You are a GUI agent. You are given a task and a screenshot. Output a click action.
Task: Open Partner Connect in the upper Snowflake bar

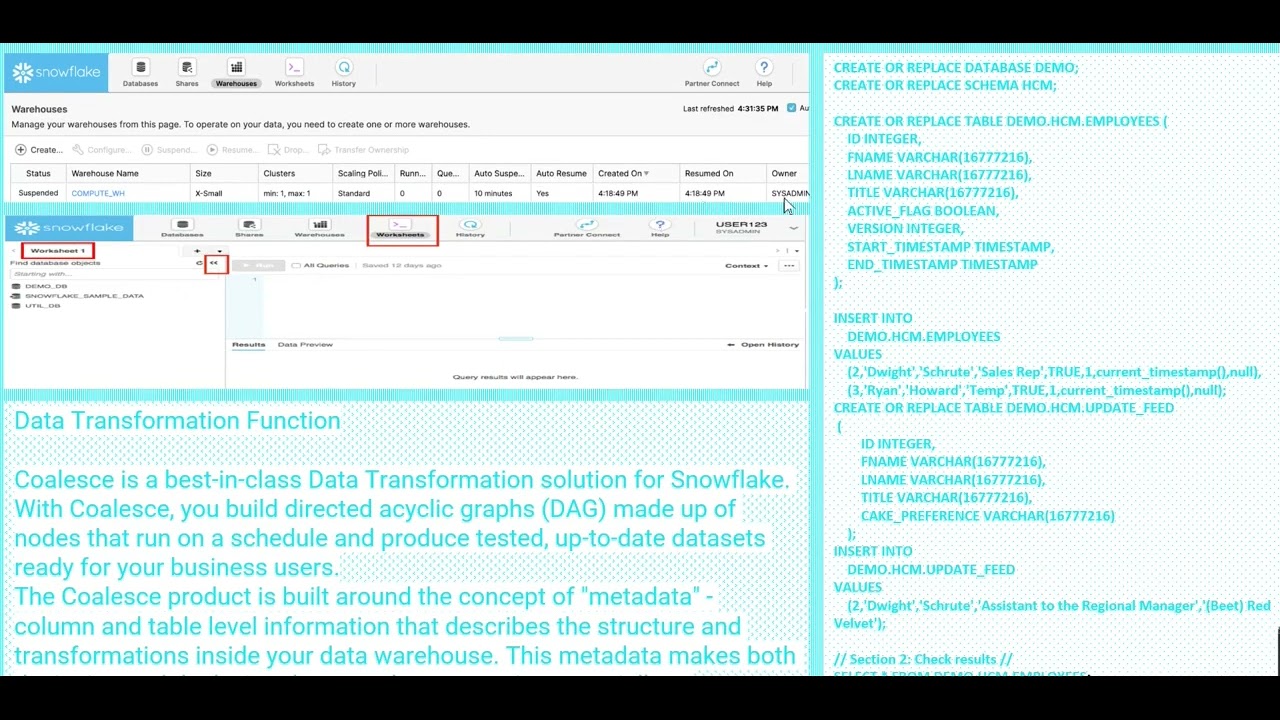[x=712, y=74]
